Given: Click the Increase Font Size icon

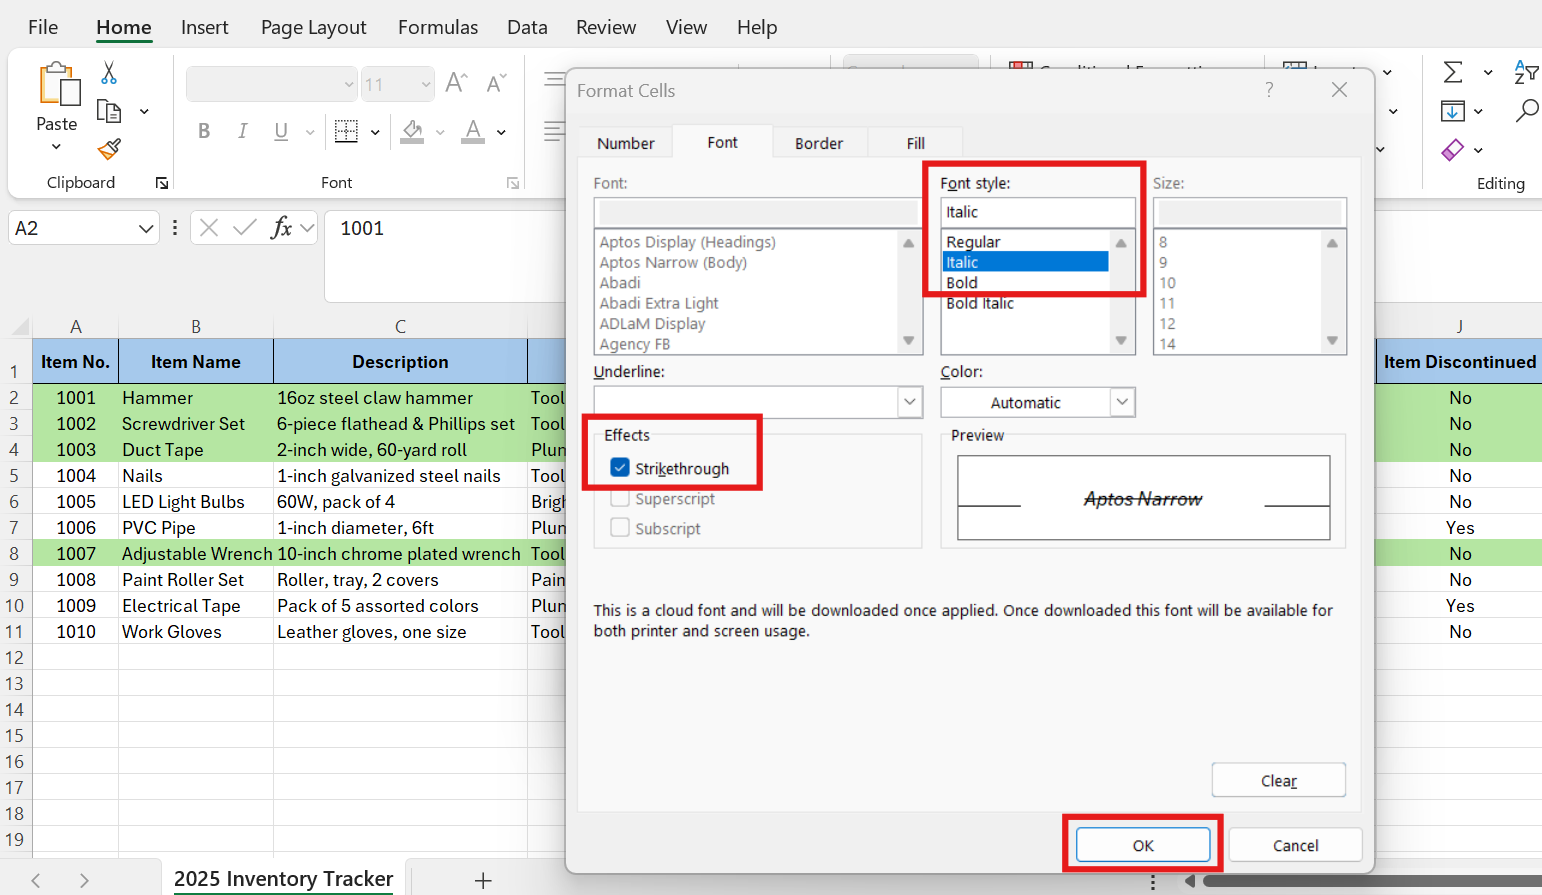Looking at the screenshot, I should coord(456,83).
